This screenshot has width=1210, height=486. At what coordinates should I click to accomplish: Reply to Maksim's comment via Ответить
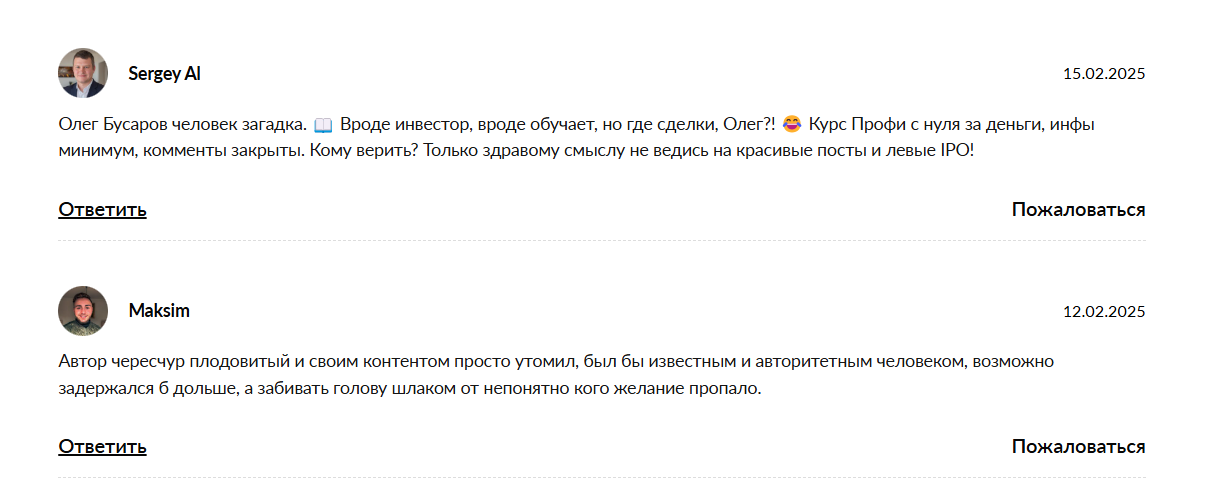coord(102,447)
